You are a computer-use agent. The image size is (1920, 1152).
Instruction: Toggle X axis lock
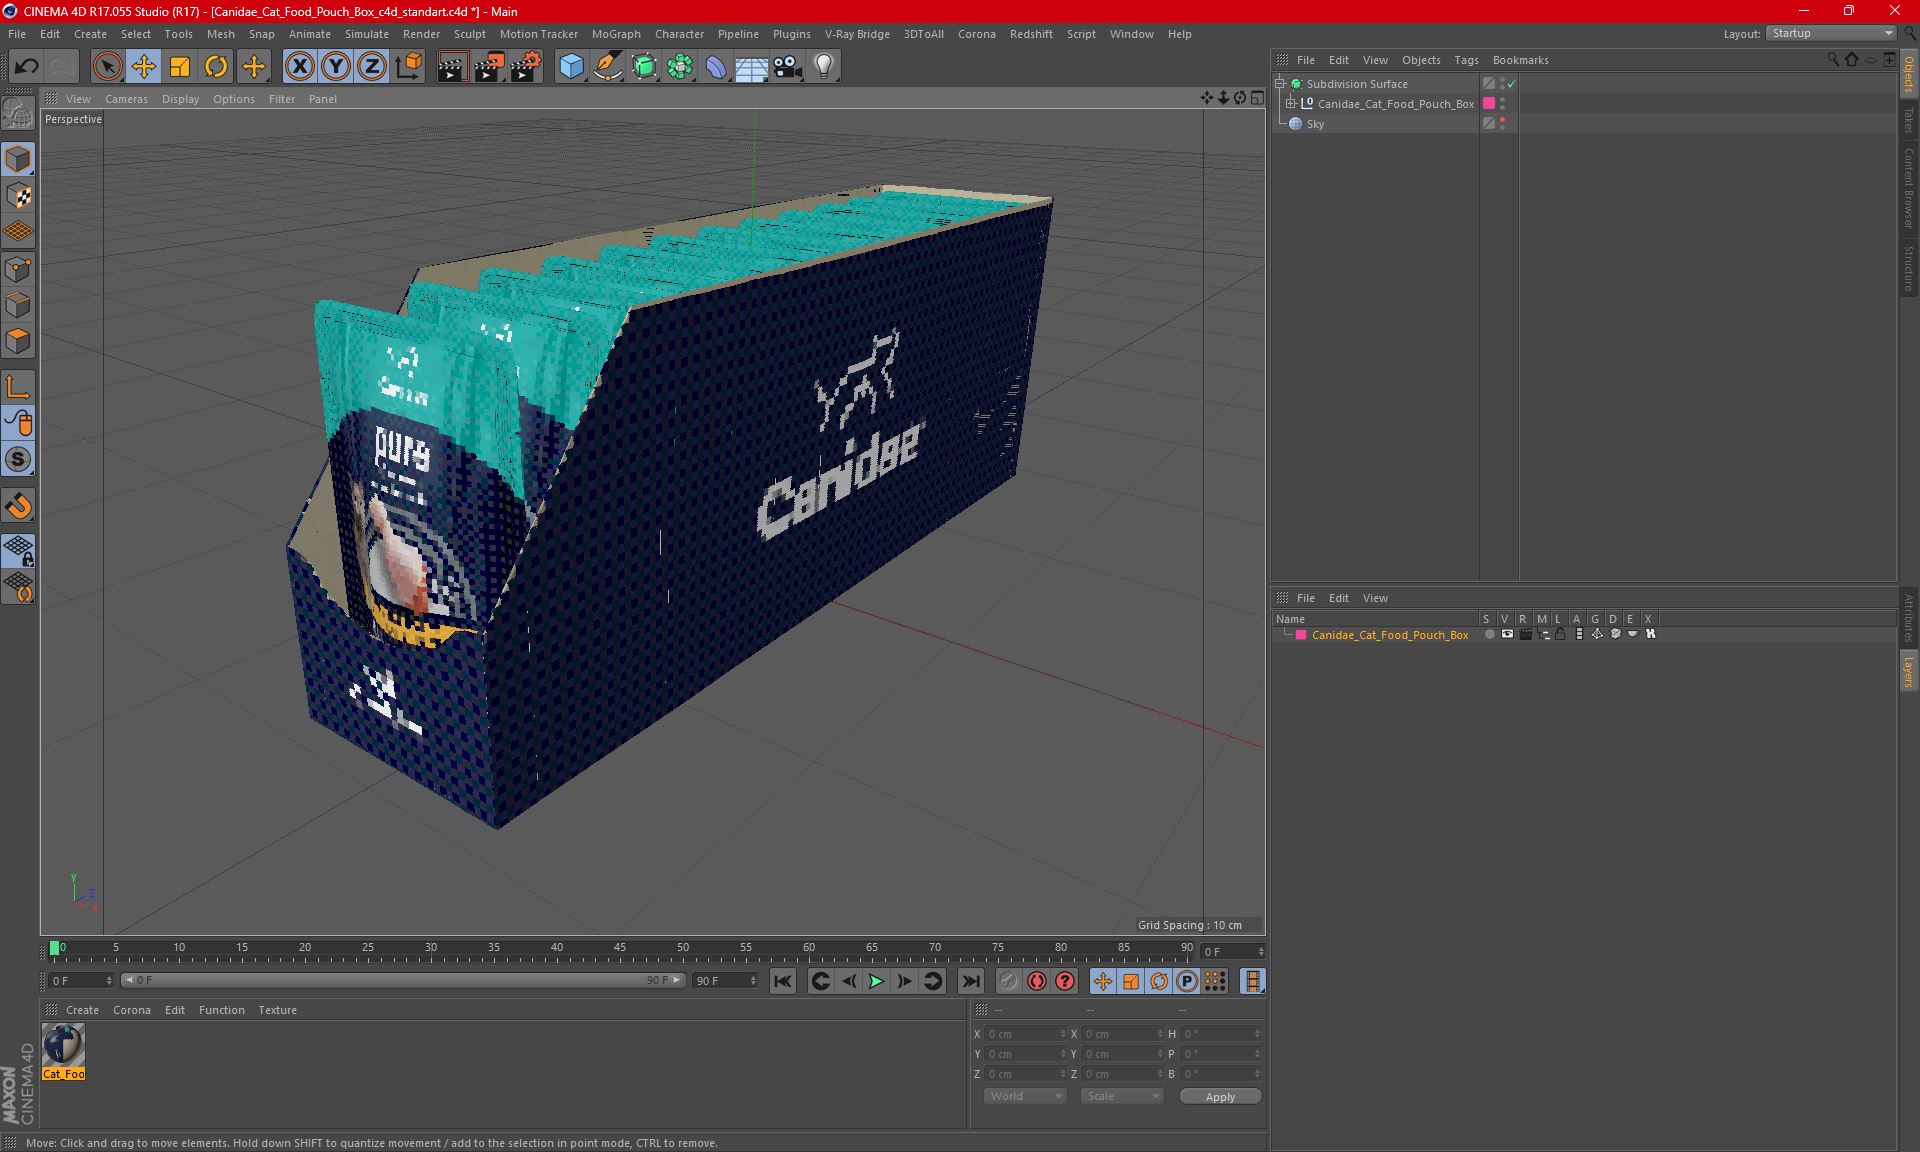click(299, 67)
